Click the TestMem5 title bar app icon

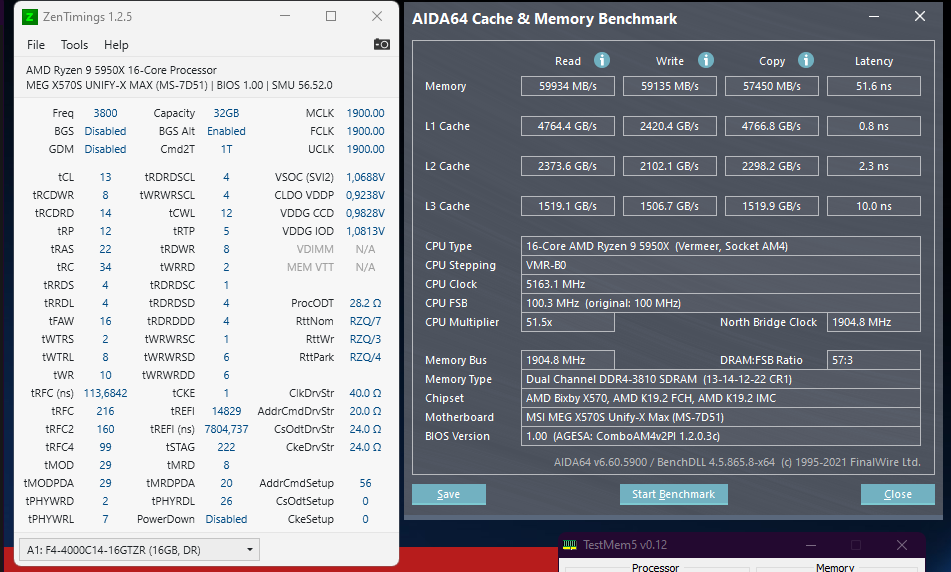click(x=570, y=545)
